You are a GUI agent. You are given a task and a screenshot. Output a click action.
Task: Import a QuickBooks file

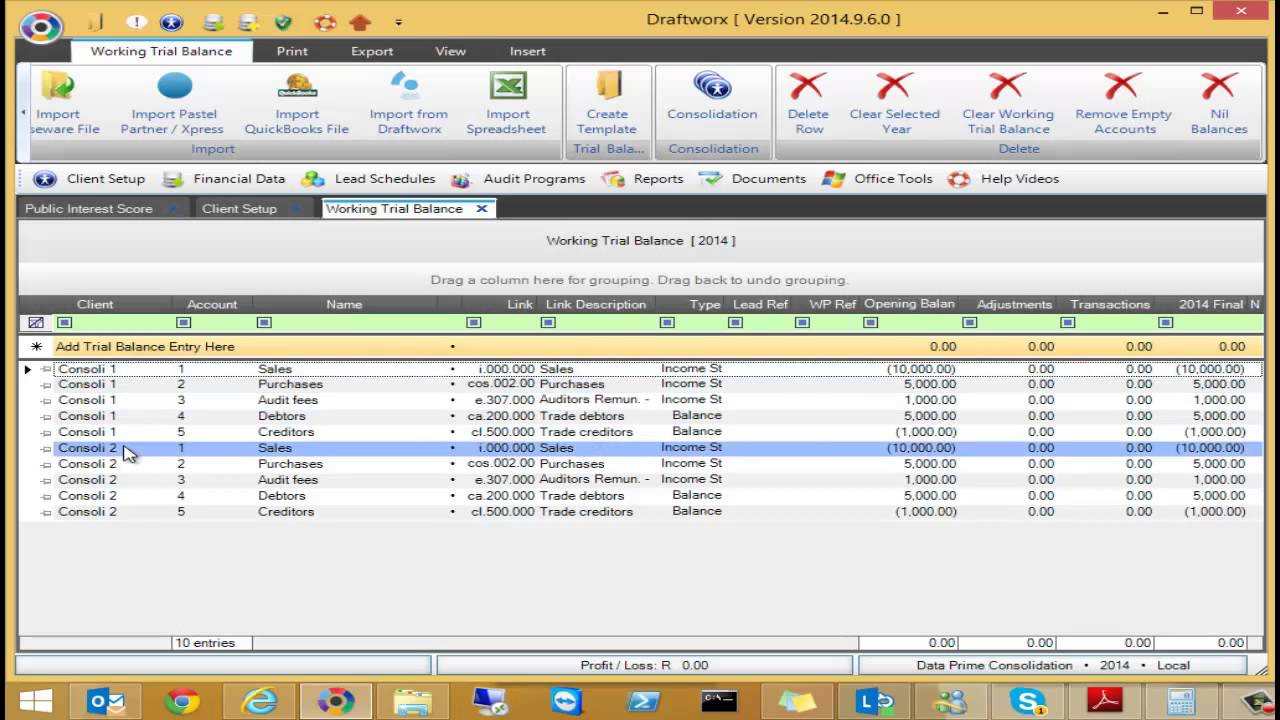[x=297, y=103]
